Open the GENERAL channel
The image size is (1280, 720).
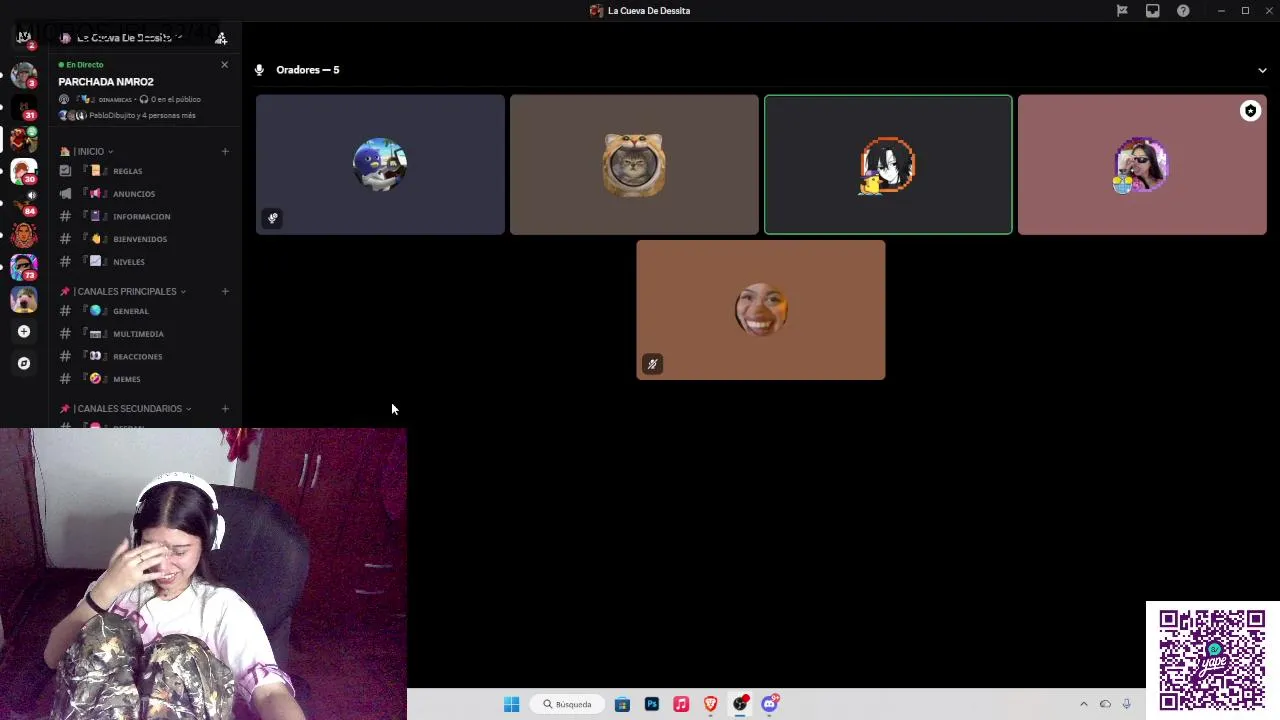(x=145, y=311)
